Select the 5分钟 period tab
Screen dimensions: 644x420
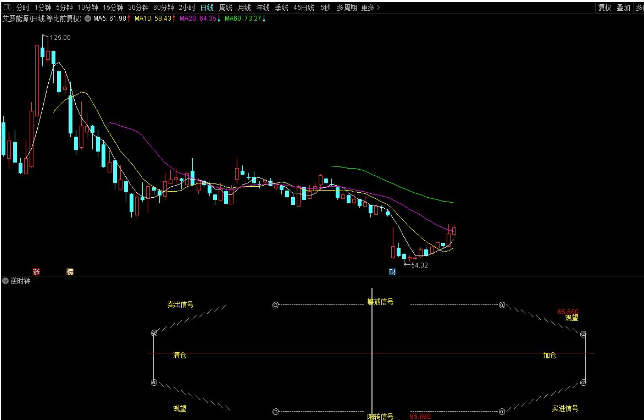click(x=64, y=7)
